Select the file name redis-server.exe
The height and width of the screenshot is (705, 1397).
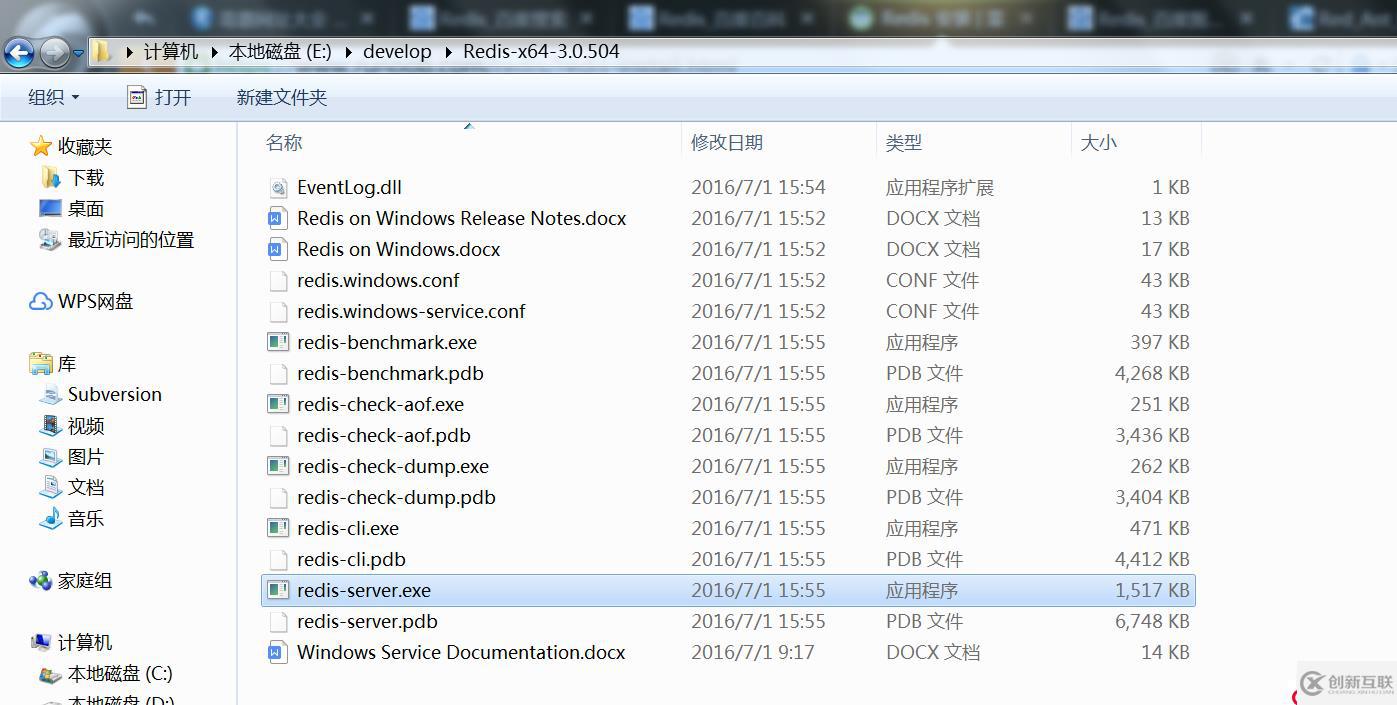[364, 590]
